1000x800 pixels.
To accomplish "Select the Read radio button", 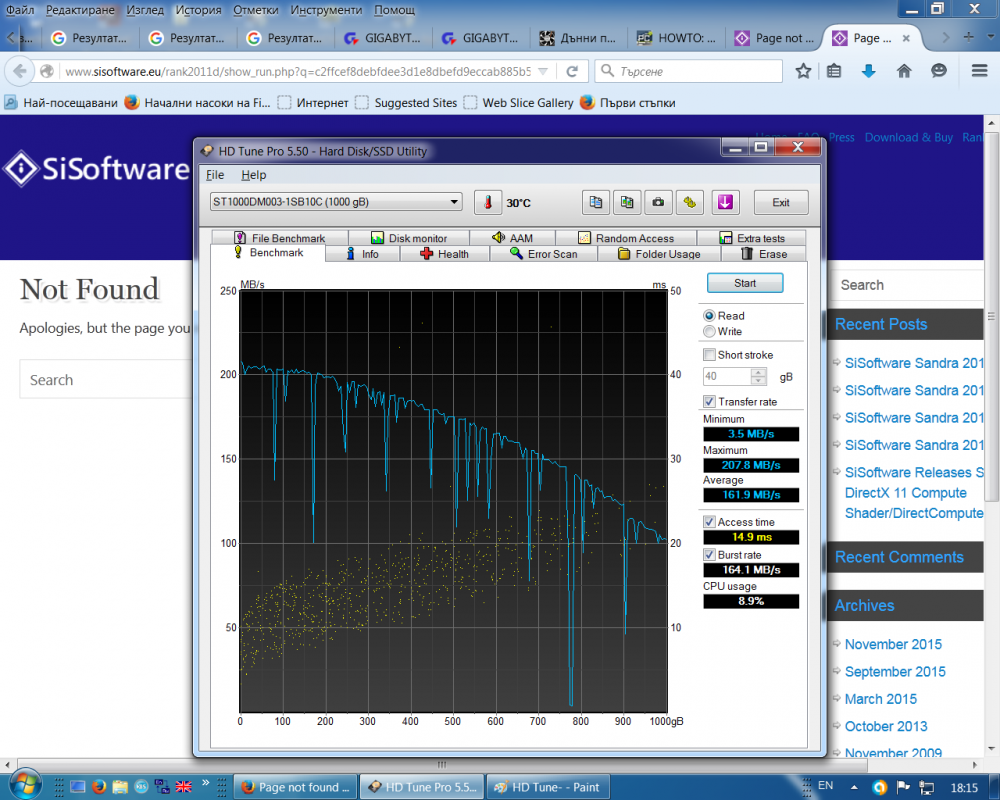I will pos(709,316).
